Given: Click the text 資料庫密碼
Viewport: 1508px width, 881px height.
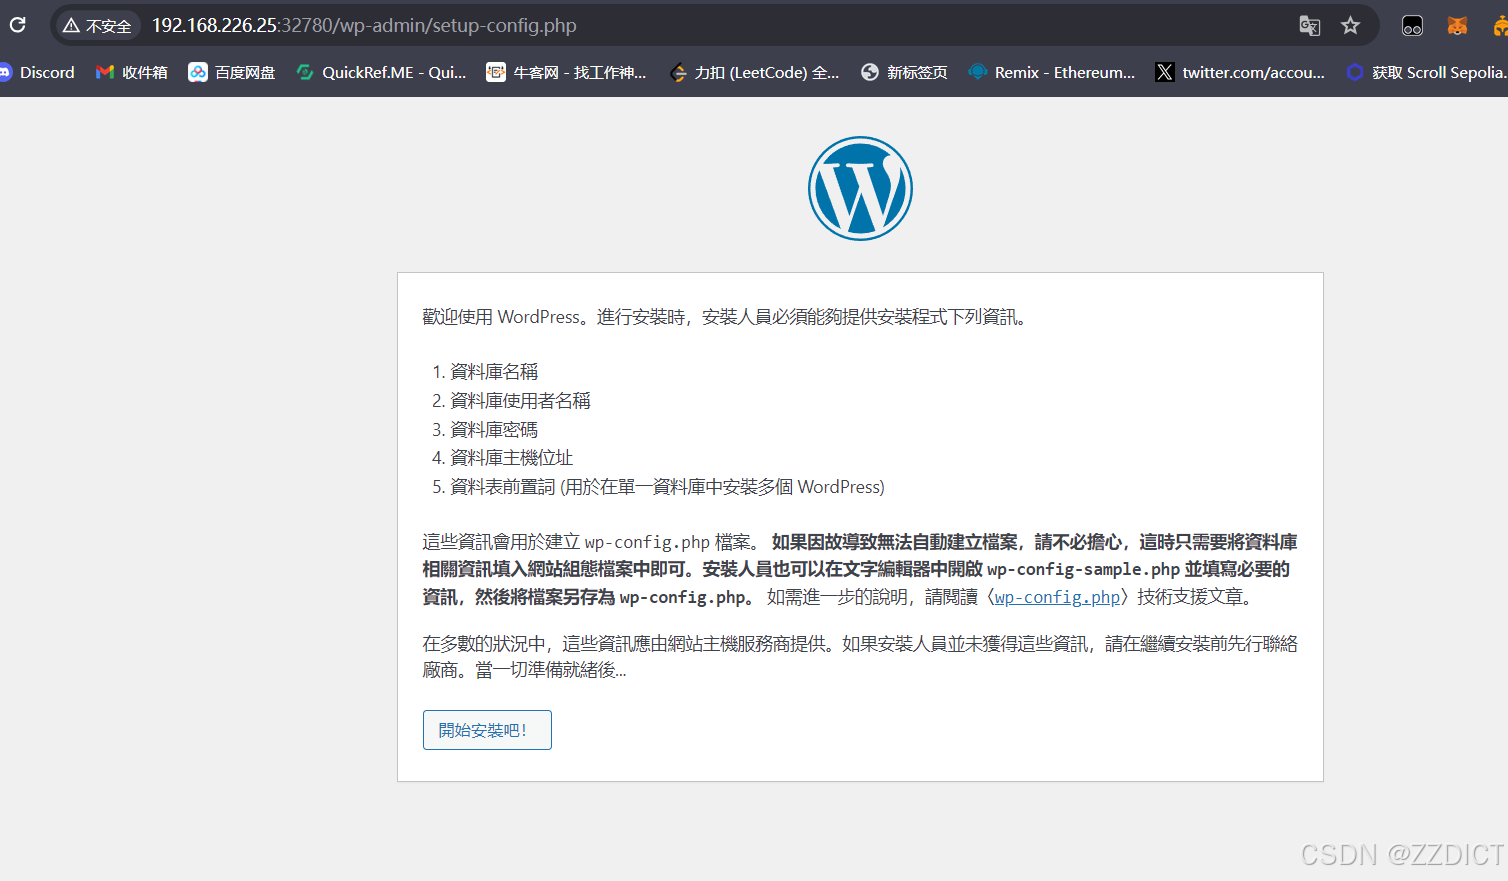Looking at the screenshot, I should 494,430.
